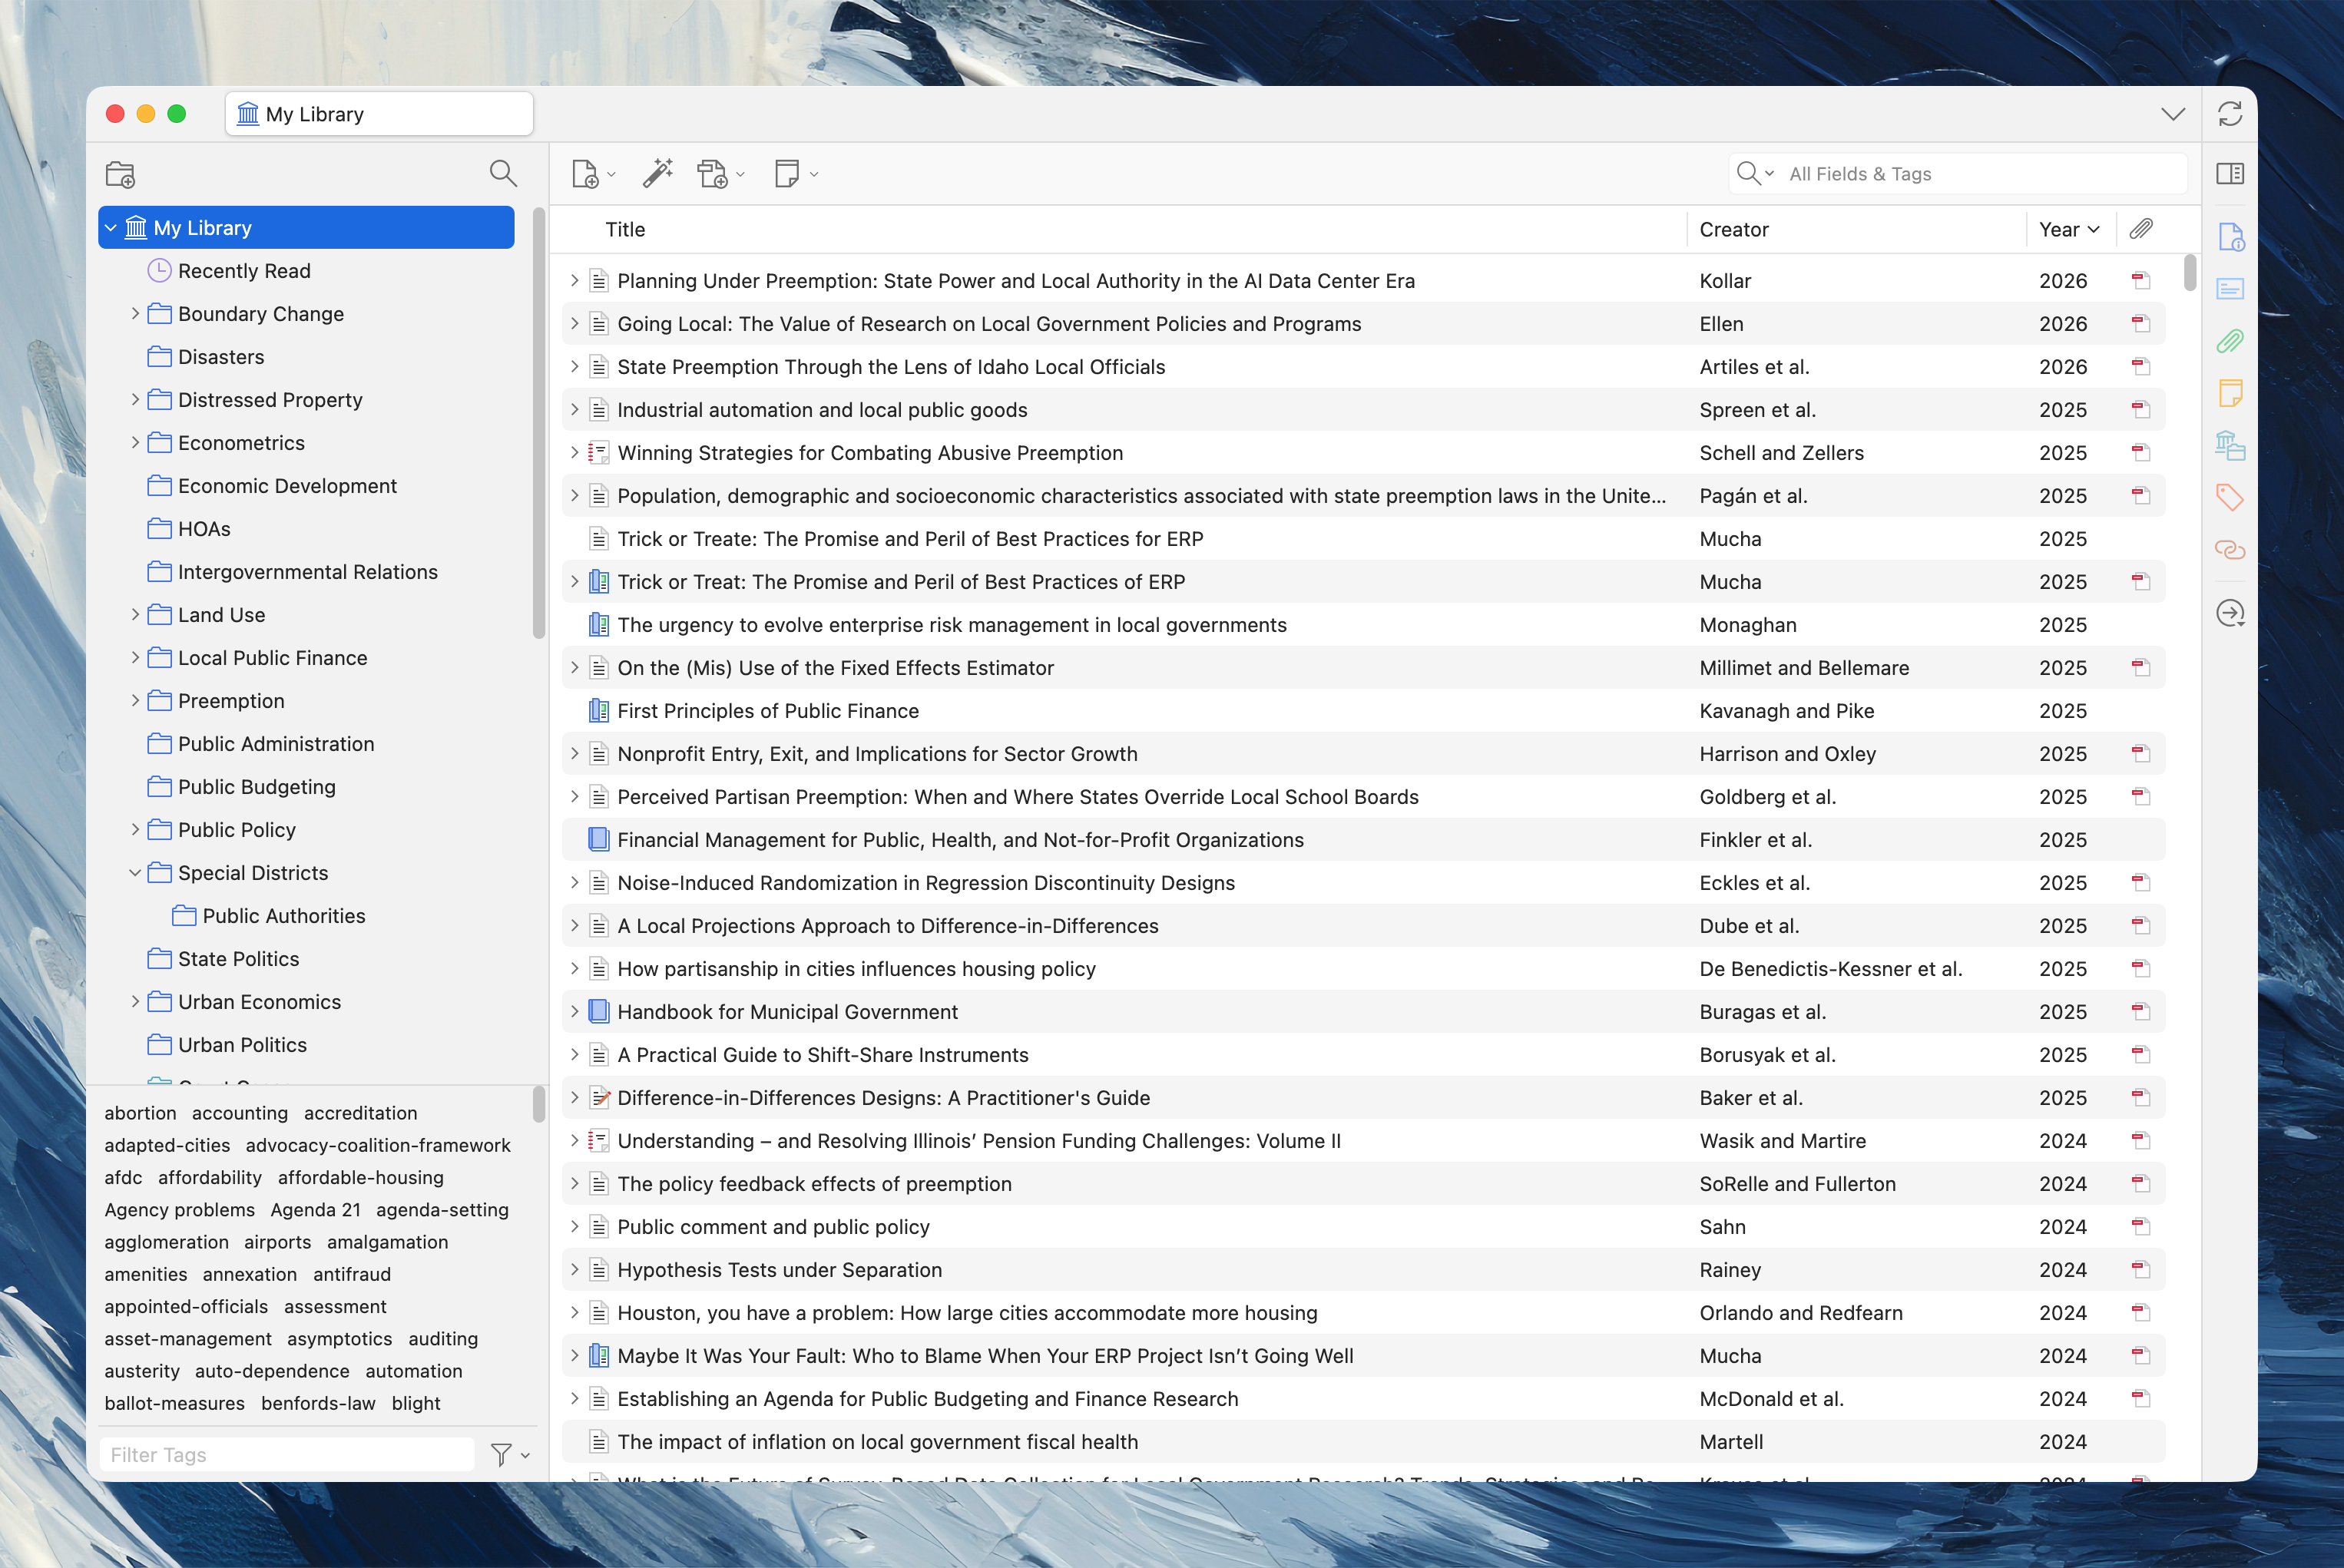Open Libraries and Collections side rail icon

pyautogui.click(x=2230, y=445)
